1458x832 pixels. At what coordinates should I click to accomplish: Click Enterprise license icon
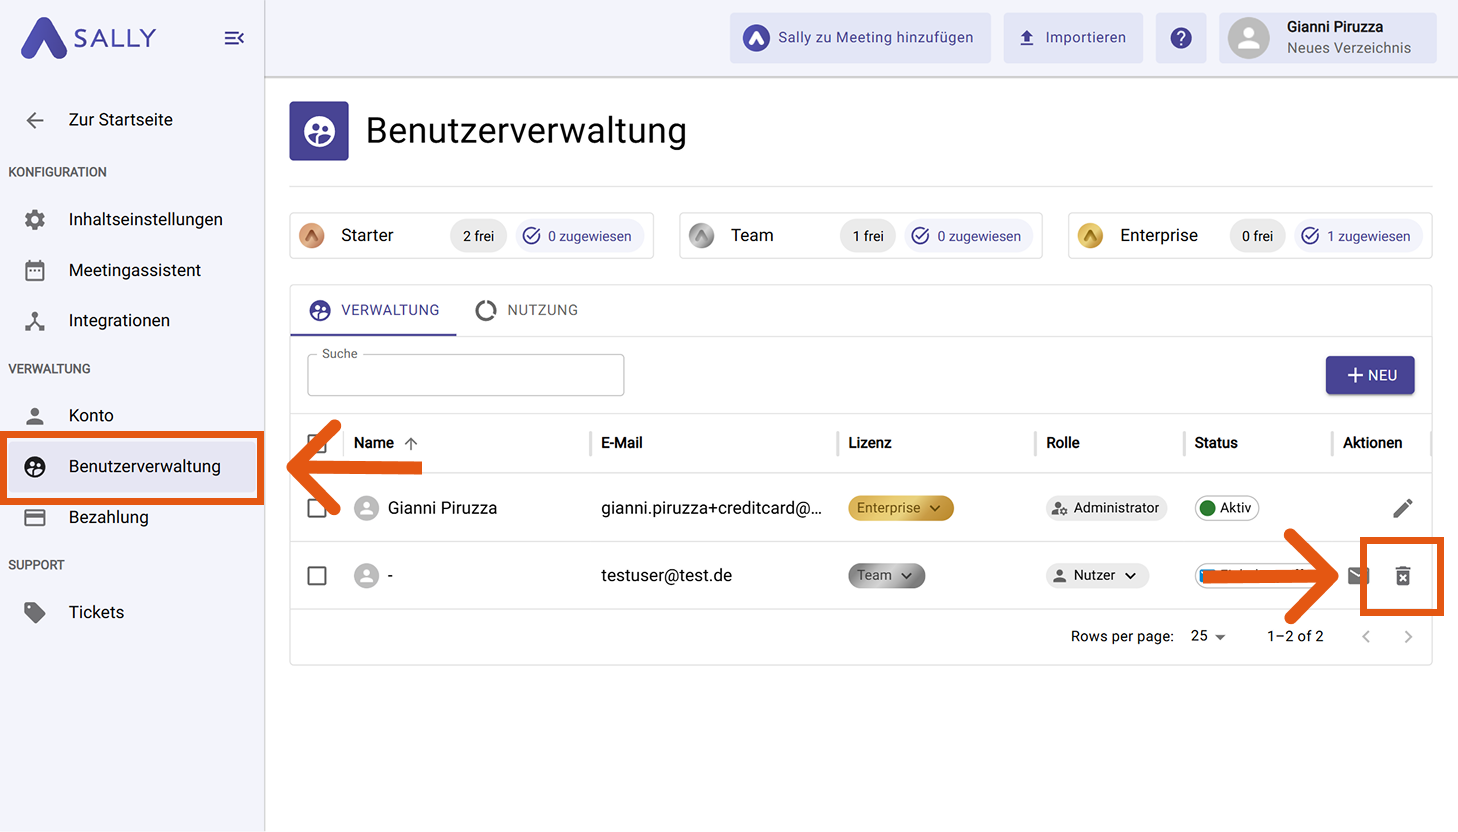click(x=1091, y=236)
